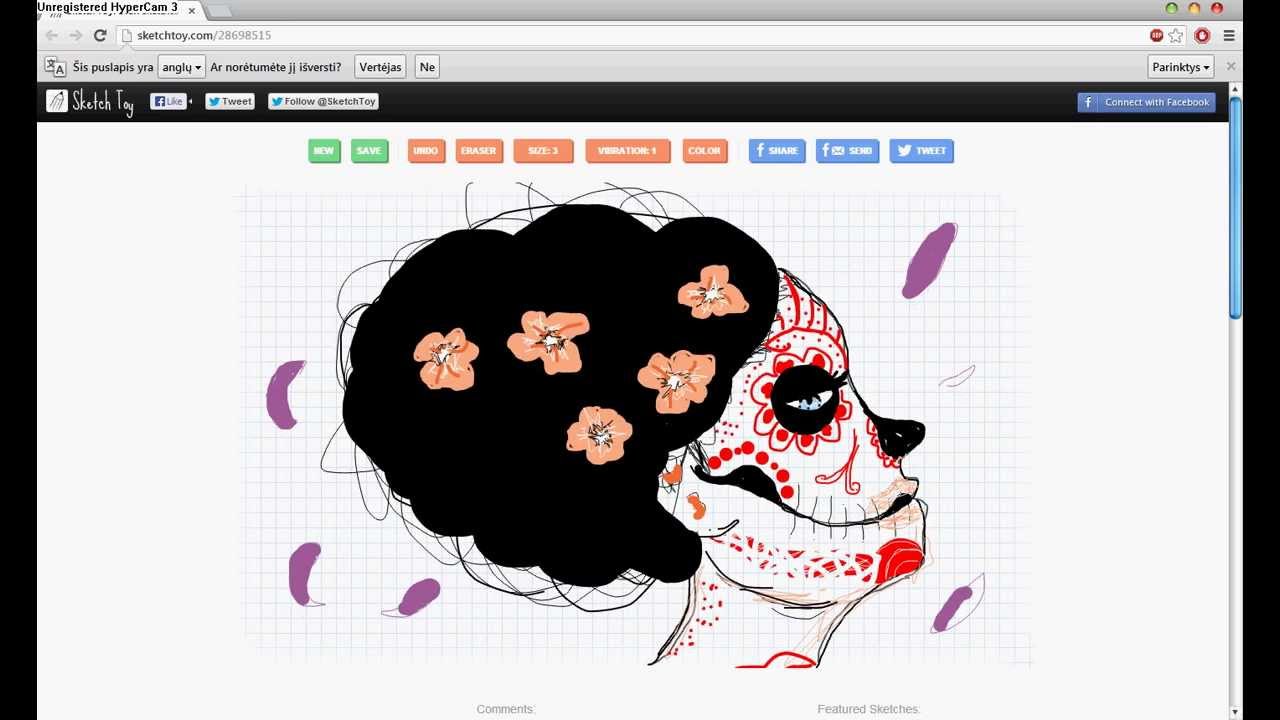Select the Eraser tool

click(478, 151)
